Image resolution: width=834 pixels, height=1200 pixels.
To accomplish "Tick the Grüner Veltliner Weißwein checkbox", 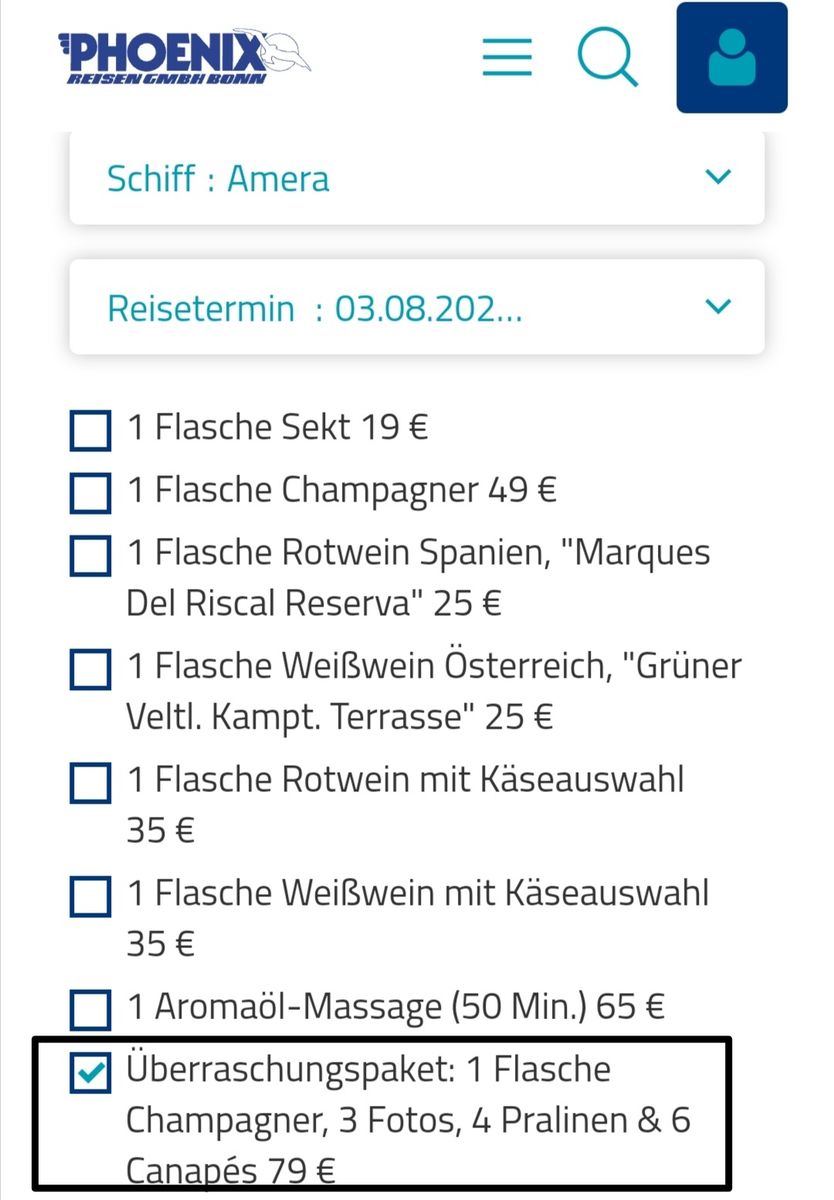I will pyautogui.click(x=90, y=668).
